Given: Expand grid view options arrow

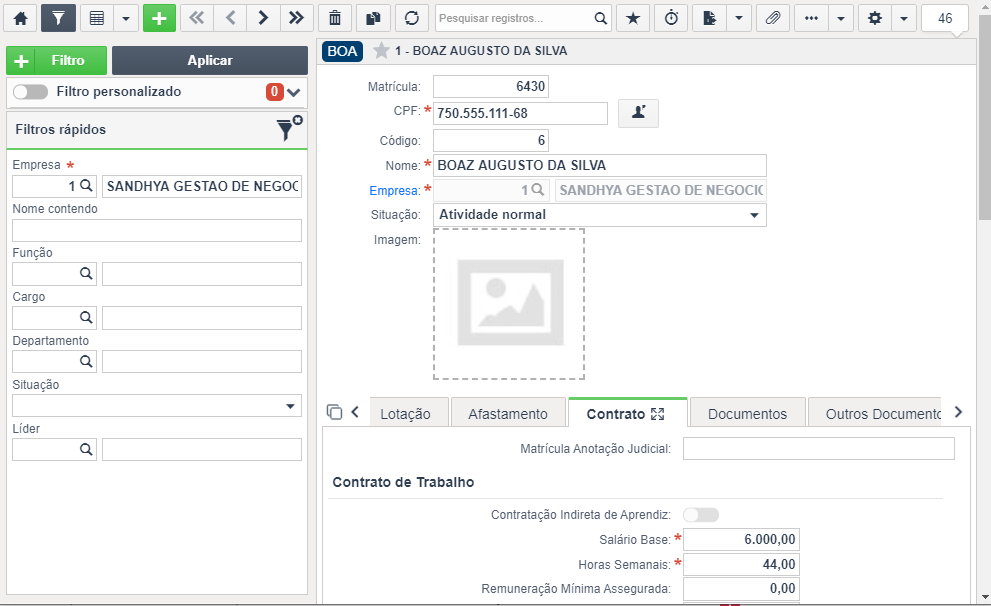Looking at the screenshot, I should 126,18.
